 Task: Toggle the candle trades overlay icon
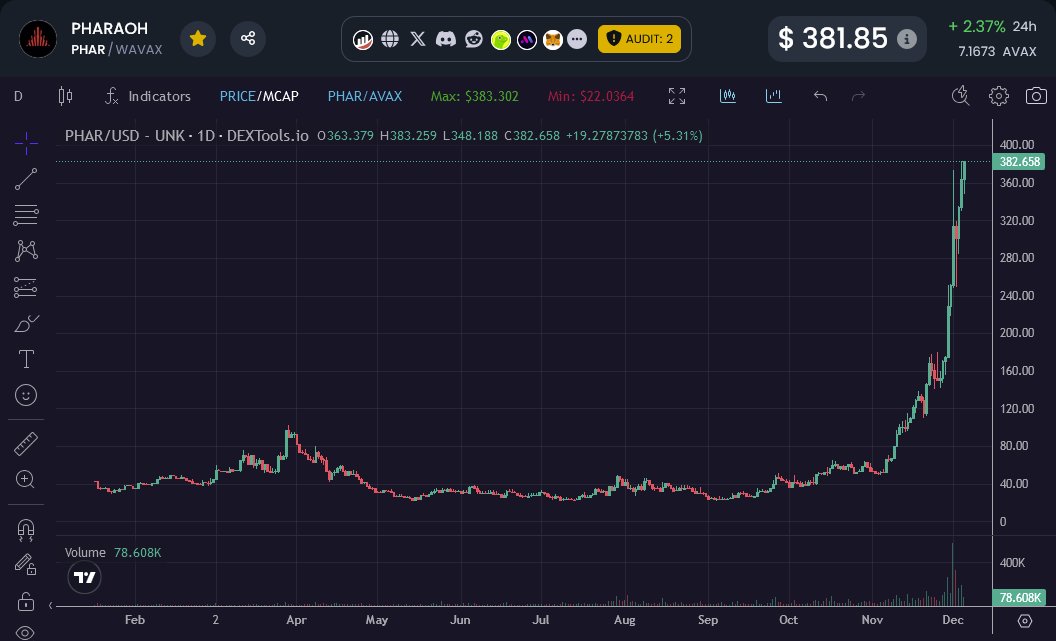728,96
